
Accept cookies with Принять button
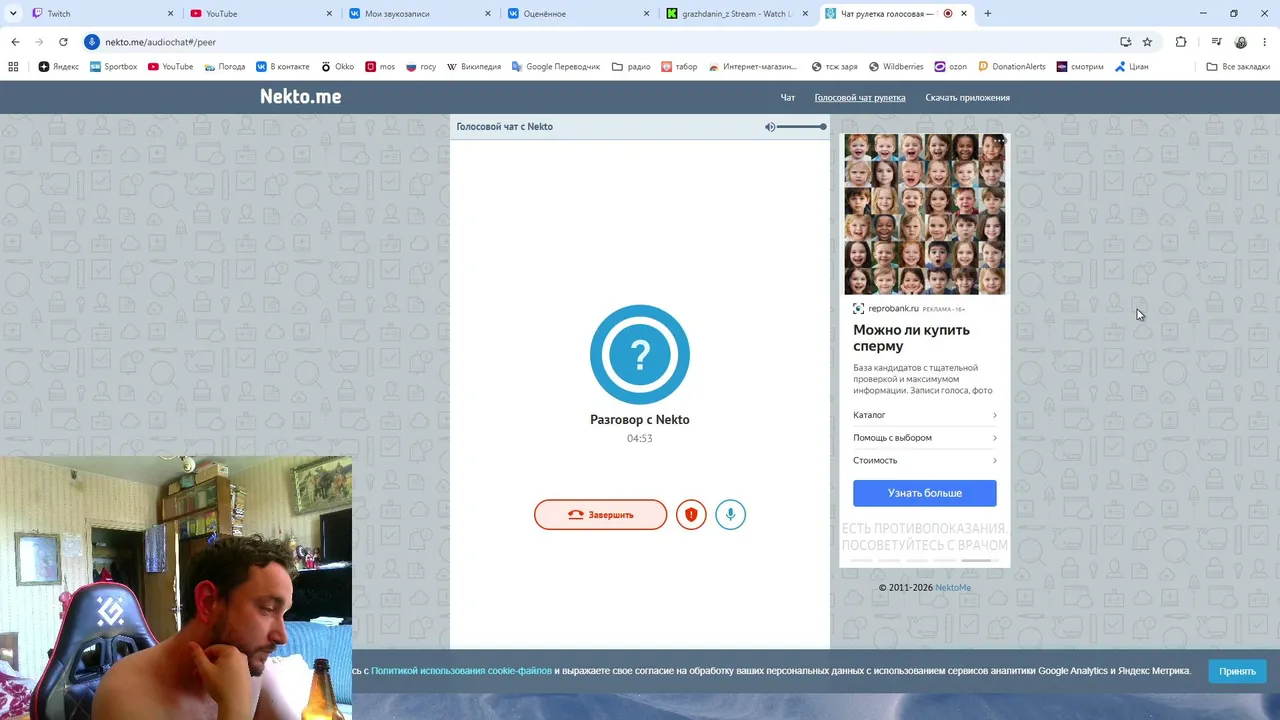tap(1237, 671)
